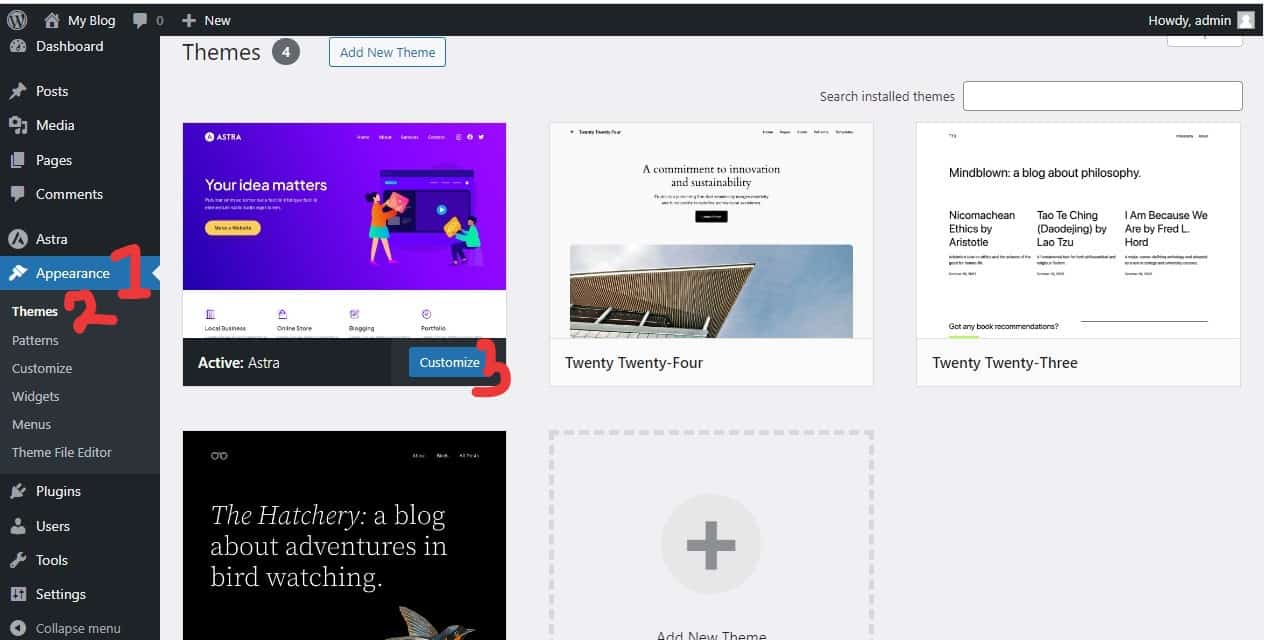Click the WordPress logo icon
This screenshot has height=640, width=1264.
(x=17, y=20)
